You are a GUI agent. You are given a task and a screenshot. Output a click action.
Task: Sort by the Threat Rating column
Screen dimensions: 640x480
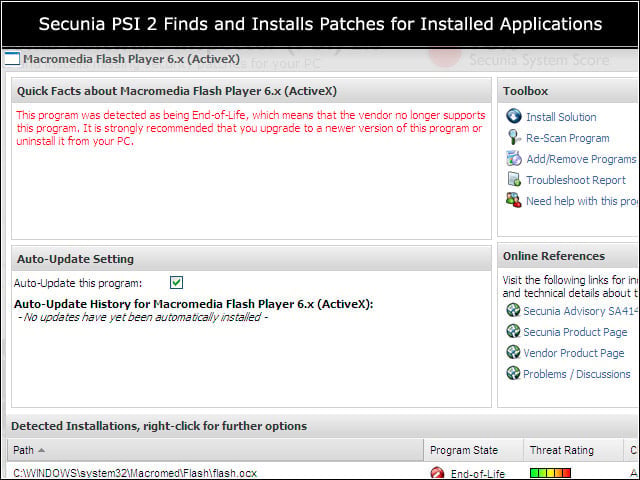pos(573,450)
